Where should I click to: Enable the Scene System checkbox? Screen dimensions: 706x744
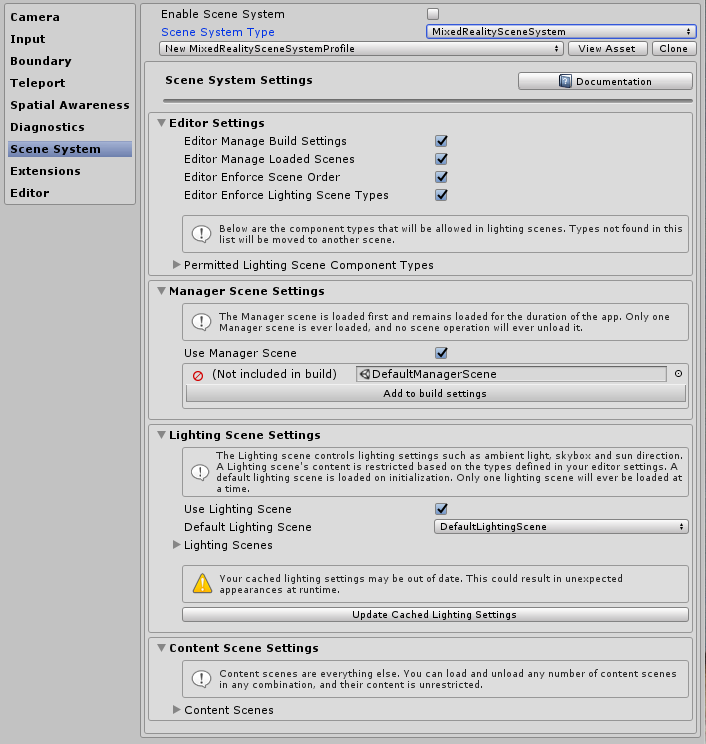click(433, 14)
